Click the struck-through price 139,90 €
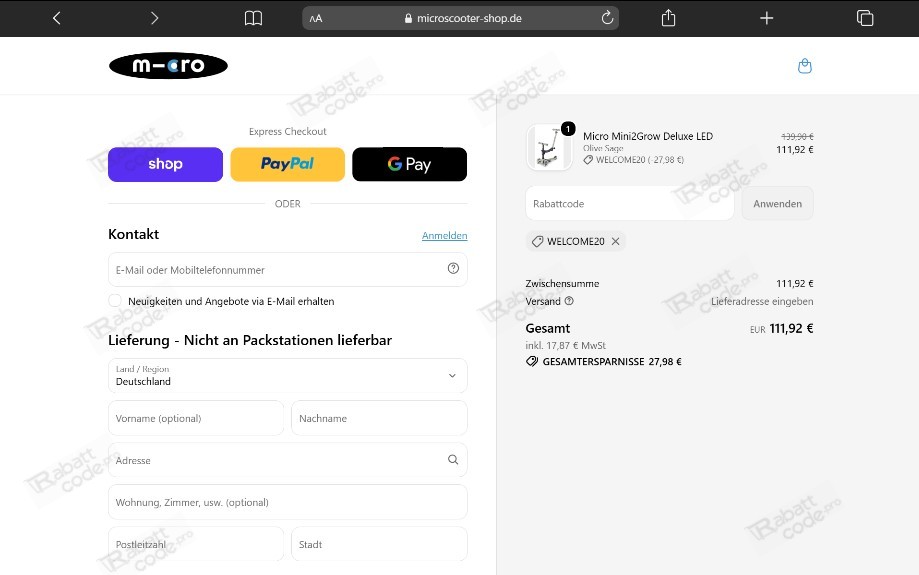 click(797, 136)
